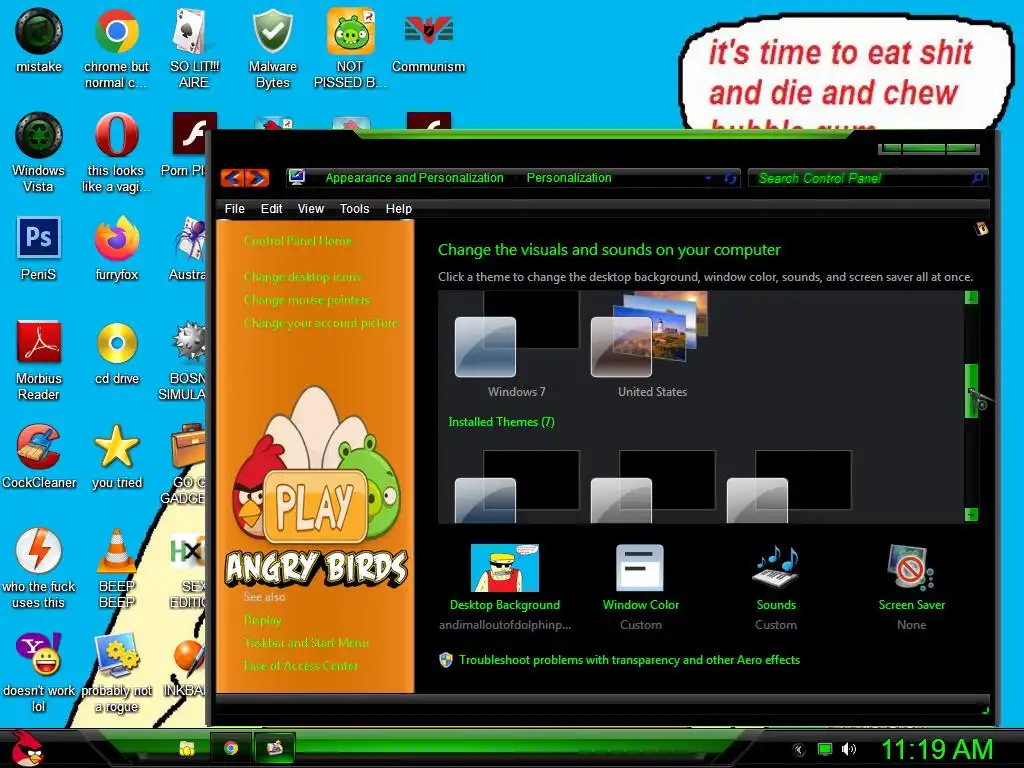Open the Help menu

[398, 208]
